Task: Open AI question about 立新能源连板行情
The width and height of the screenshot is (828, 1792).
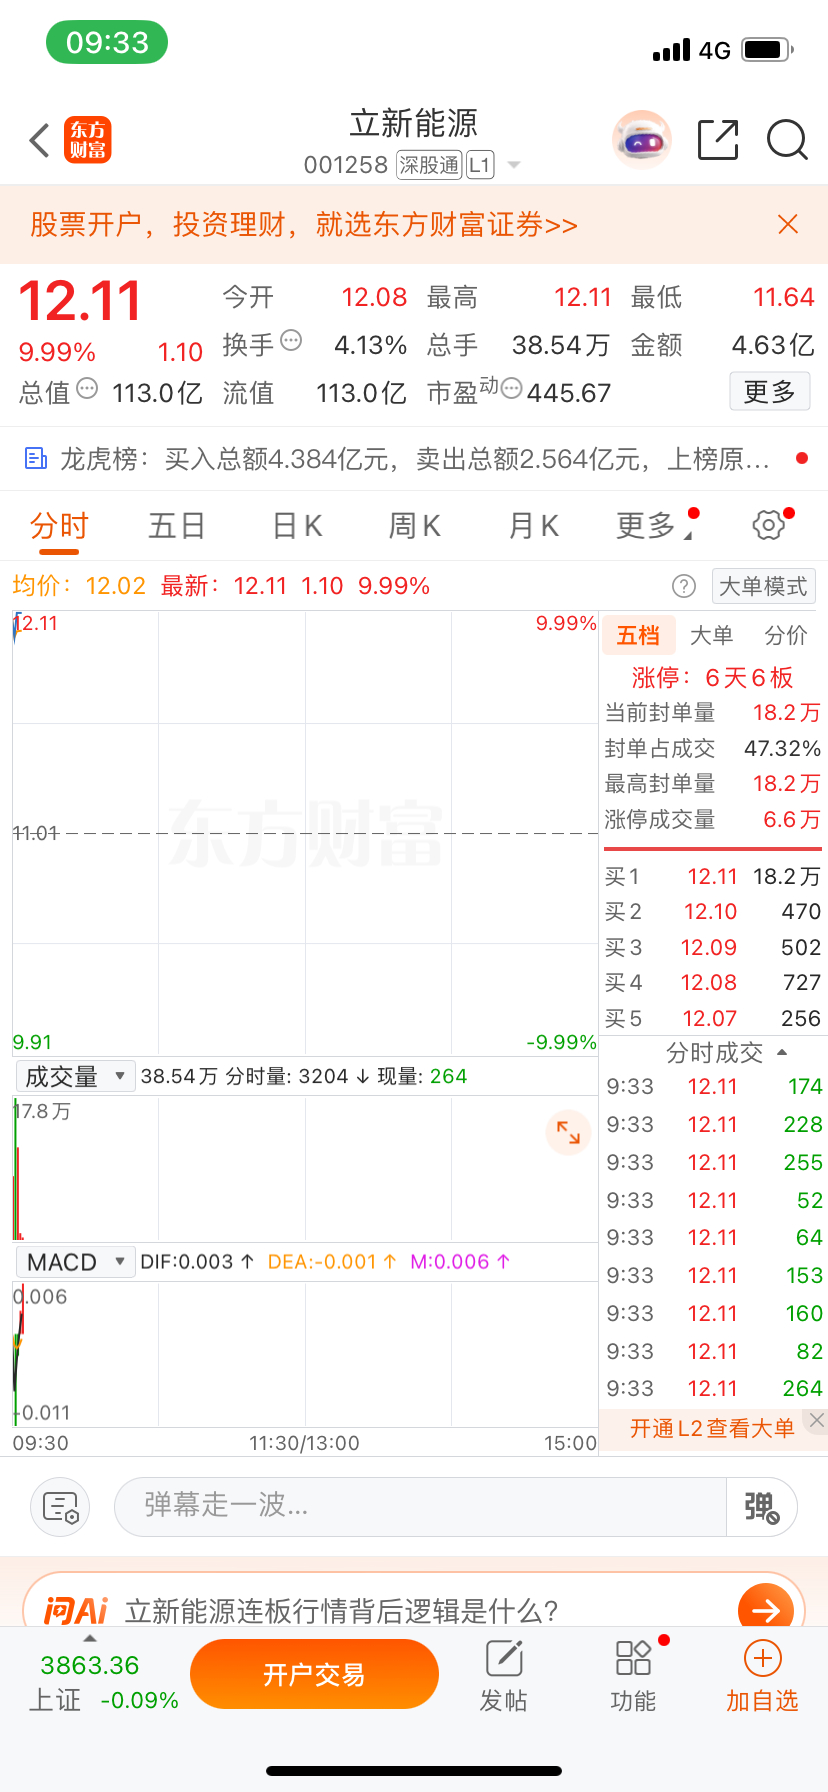Action: pos(342,1611)
